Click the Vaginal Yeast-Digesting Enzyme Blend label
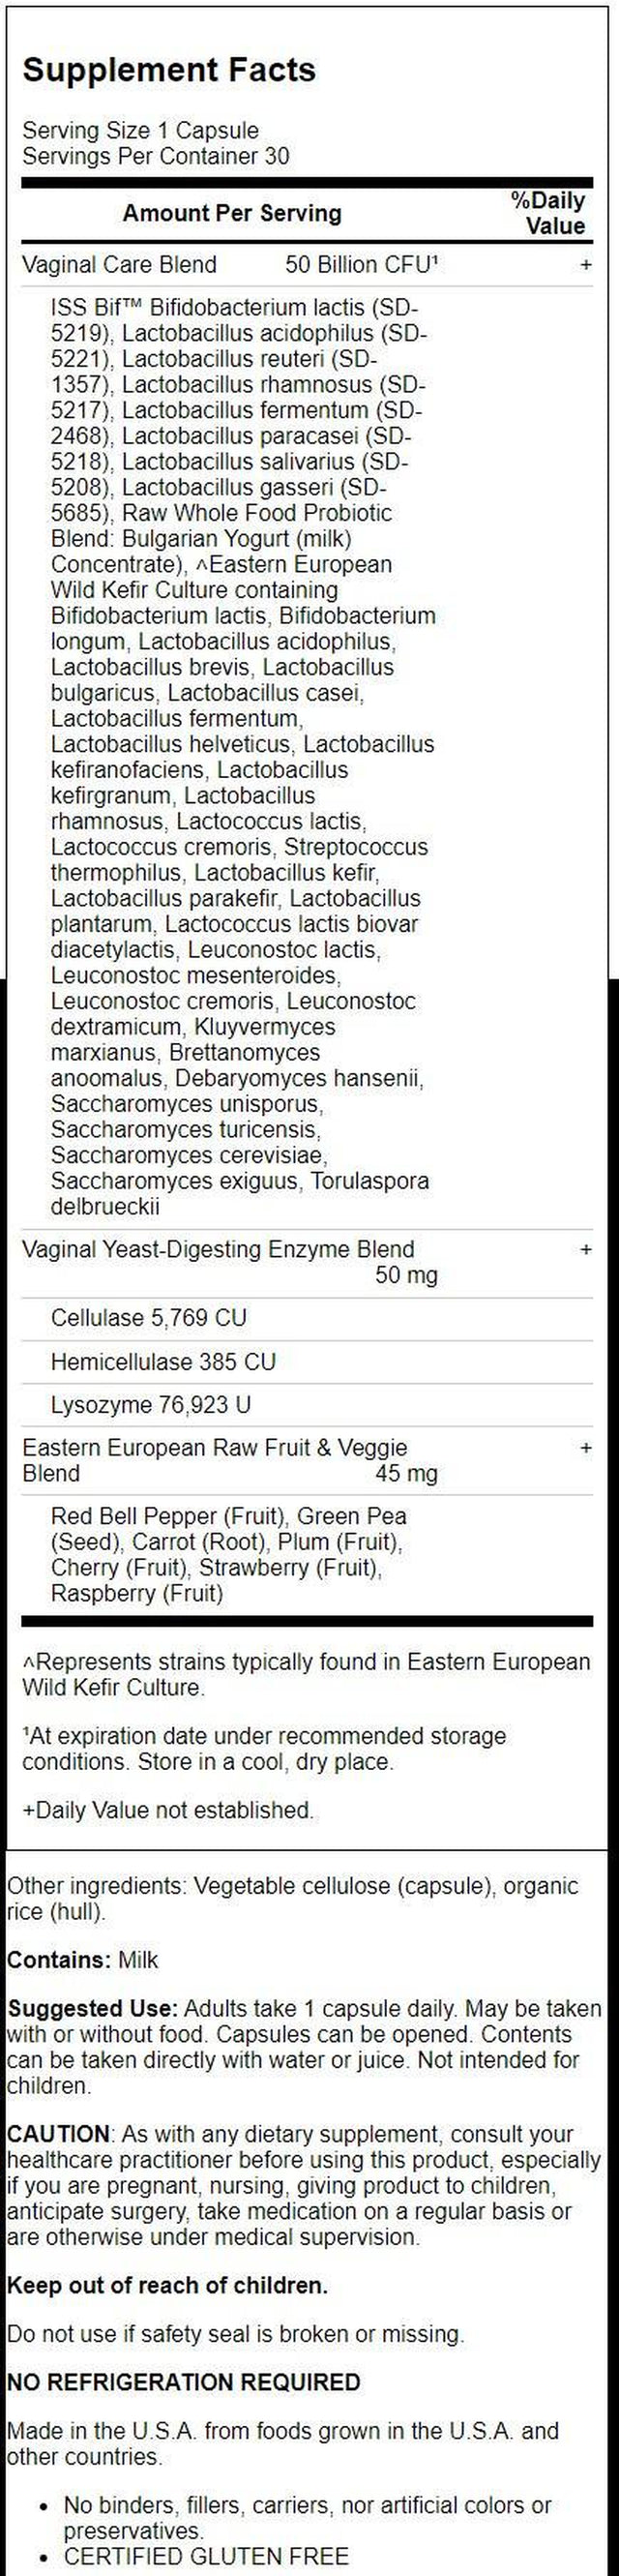619x2576 pixels. coord(218,1249)
